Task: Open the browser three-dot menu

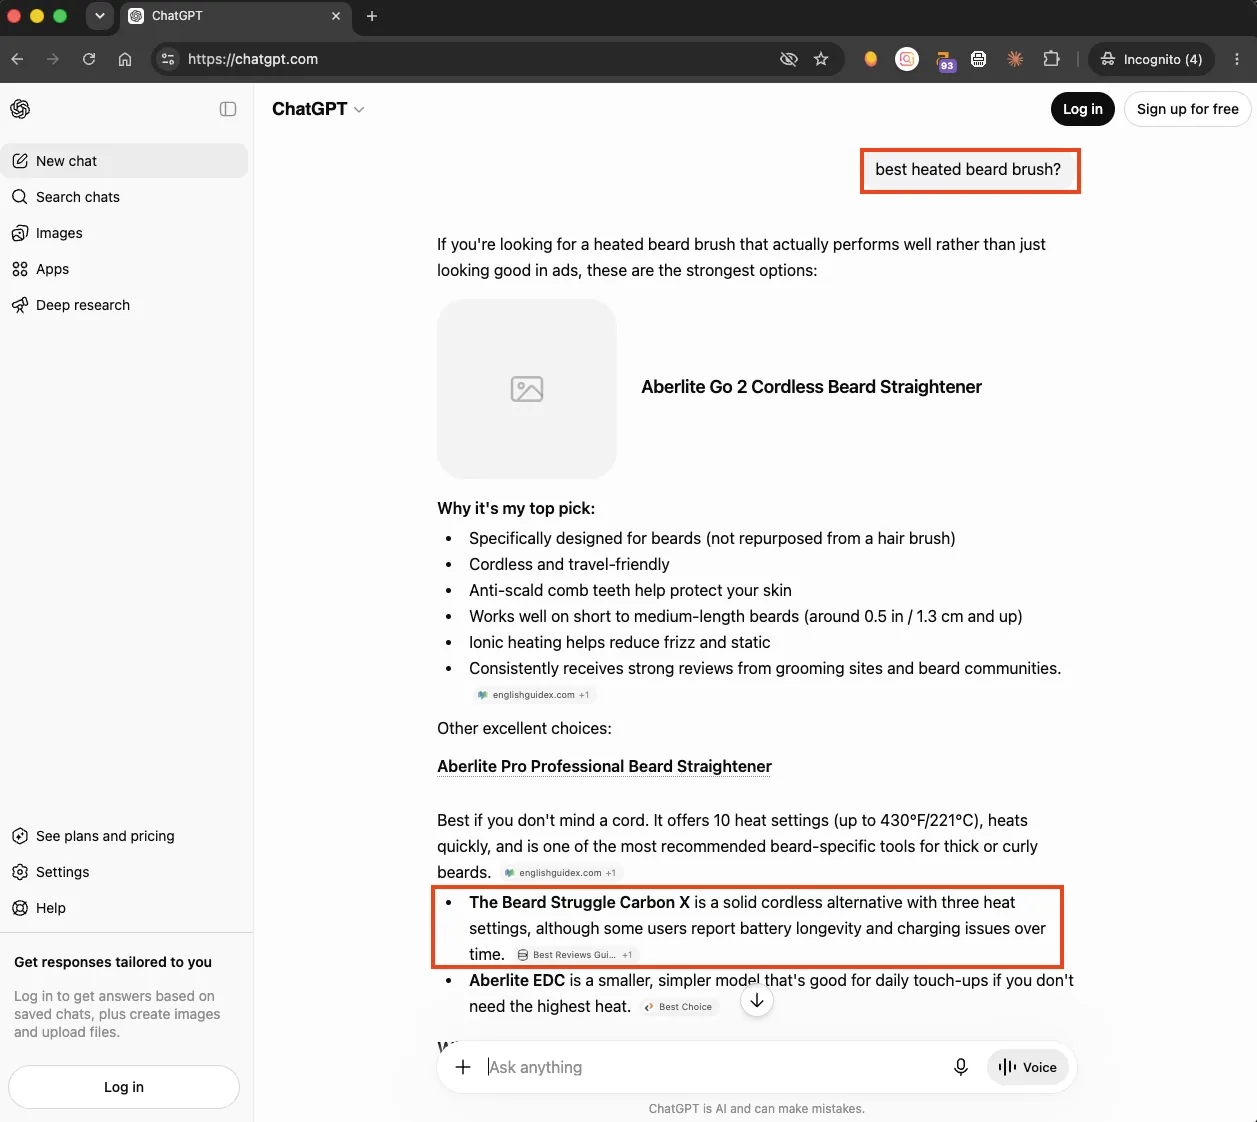Action: 1237,59
